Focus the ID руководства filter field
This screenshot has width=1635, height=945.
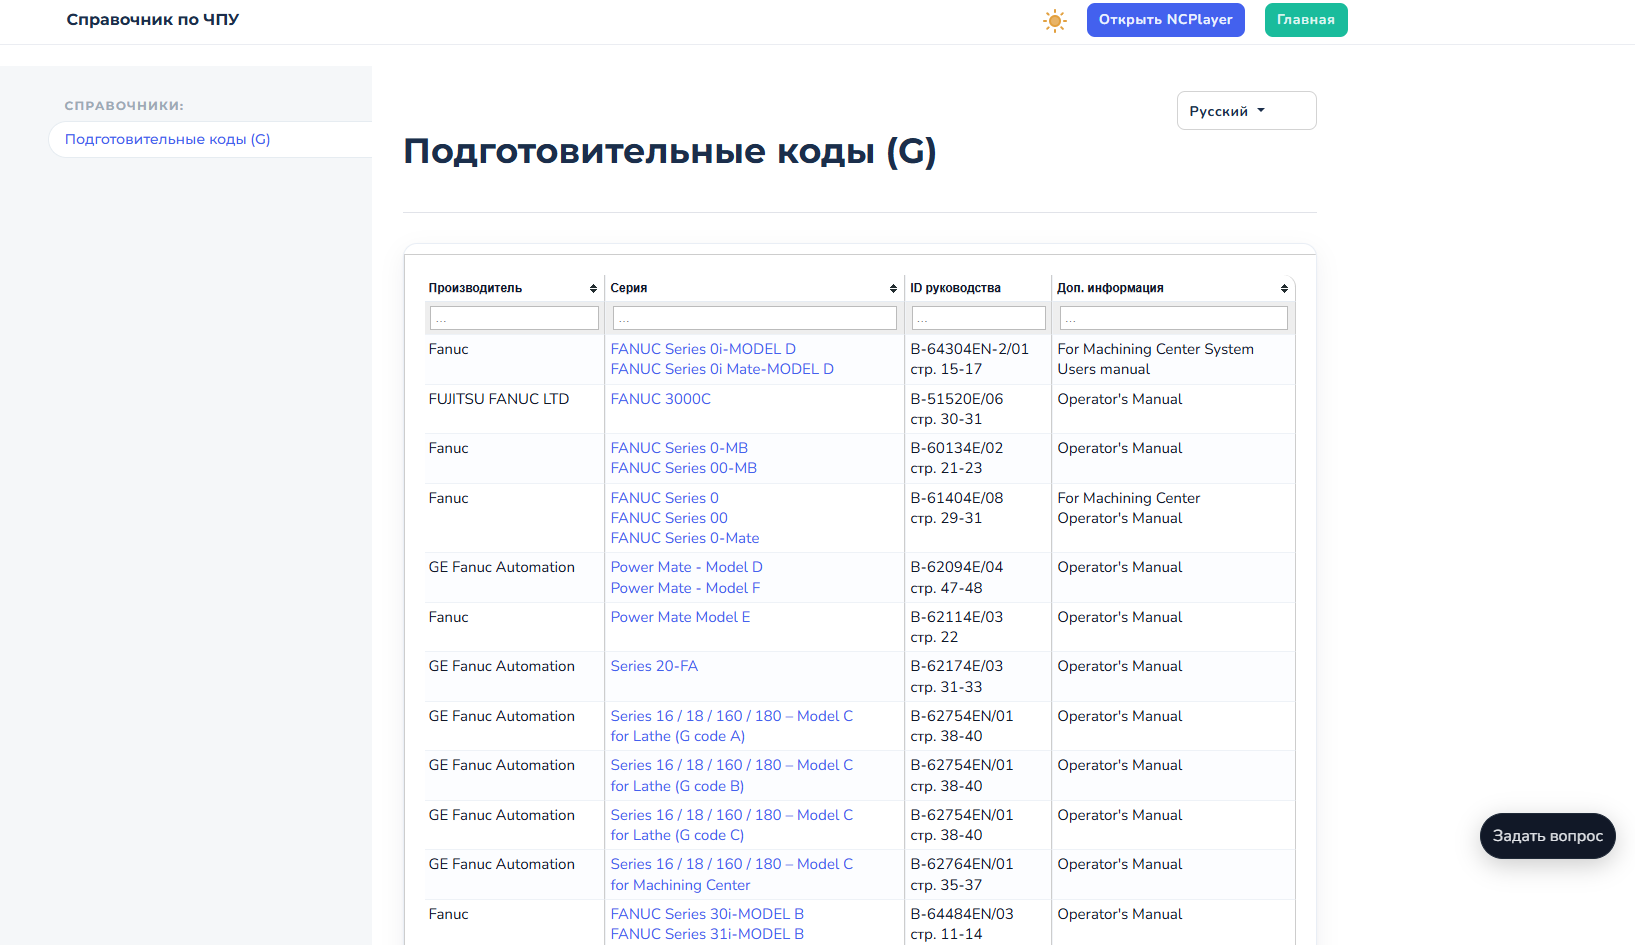coord(978,318)
